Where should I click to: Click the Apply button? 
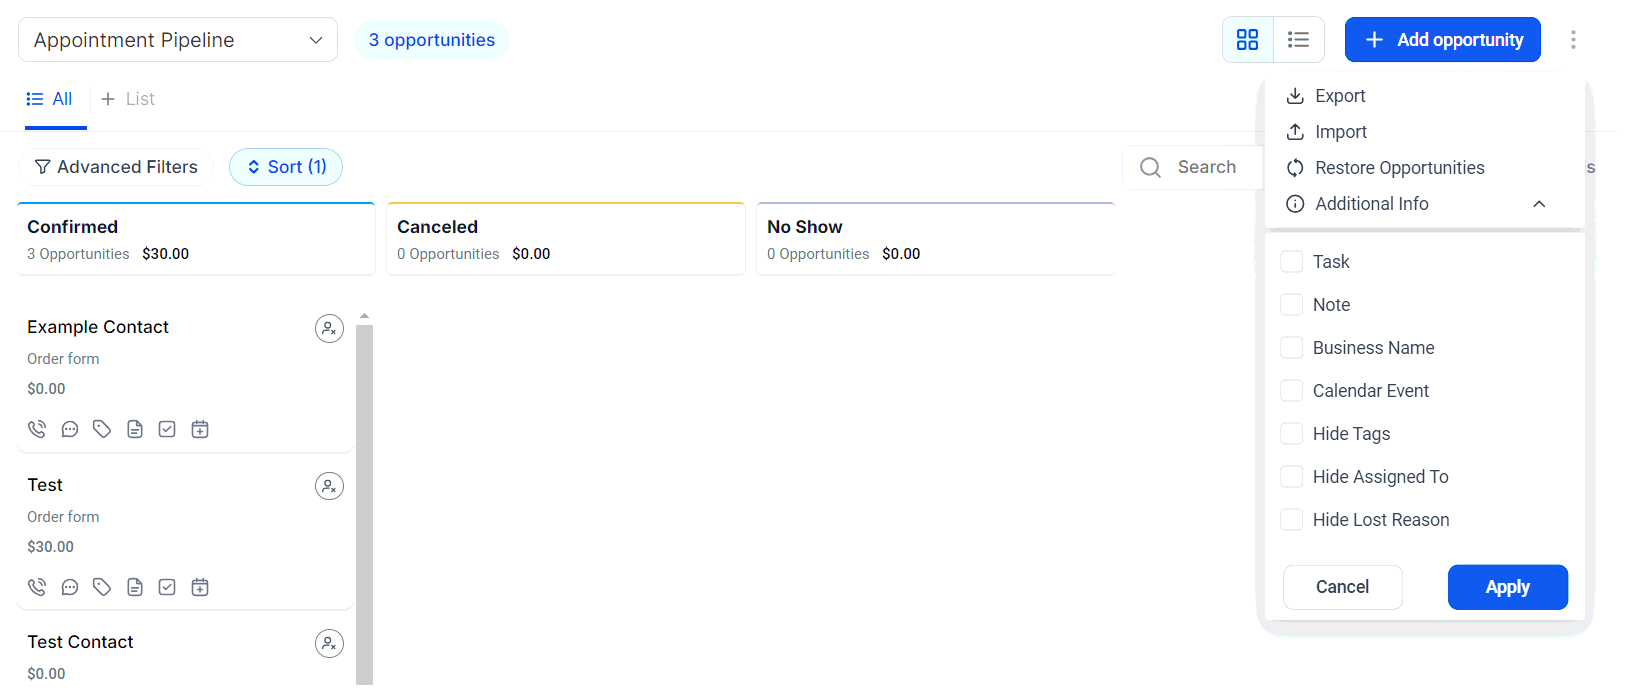point(1507,587)
